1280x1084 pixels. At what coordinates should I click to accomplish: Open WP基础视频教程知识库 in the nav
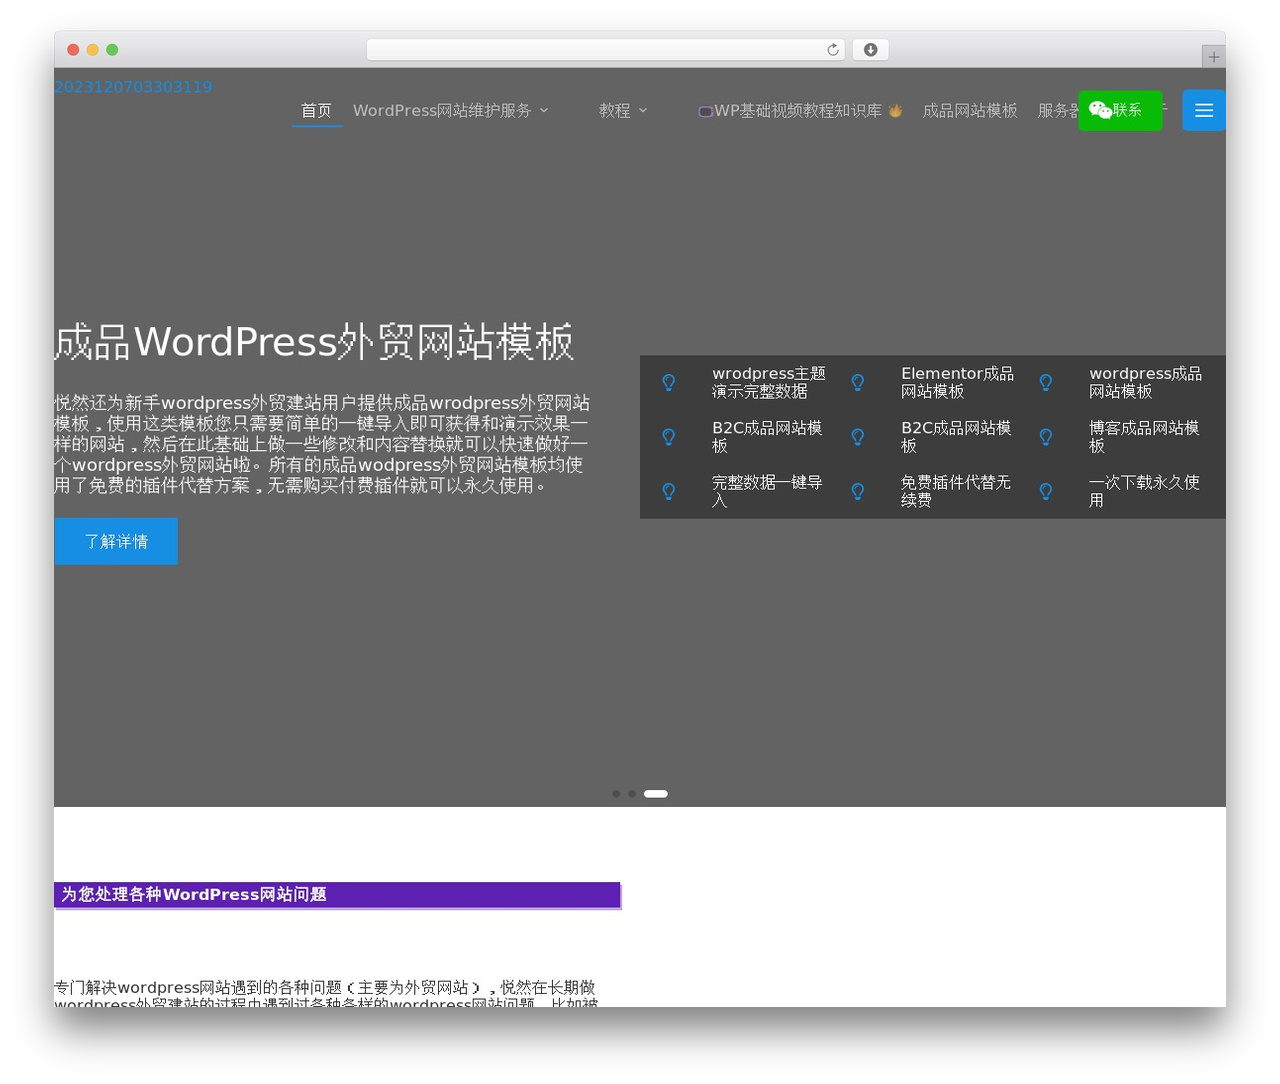click(x=800, y=110)
